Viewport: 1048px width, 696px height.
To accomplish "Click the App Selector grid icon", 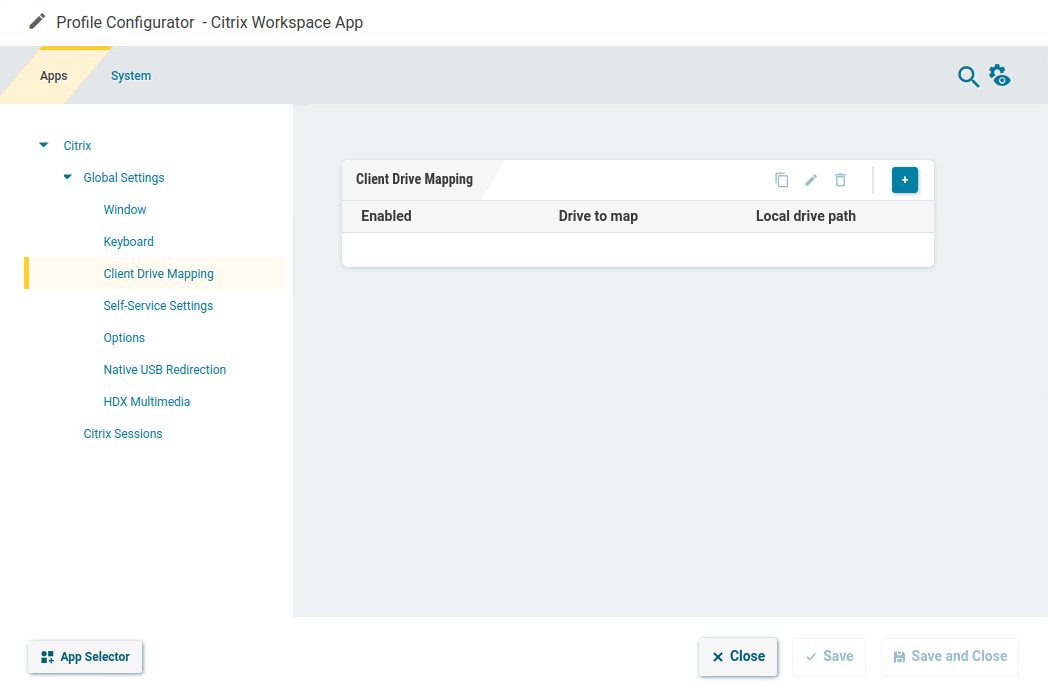I will [x=46, y=657].
